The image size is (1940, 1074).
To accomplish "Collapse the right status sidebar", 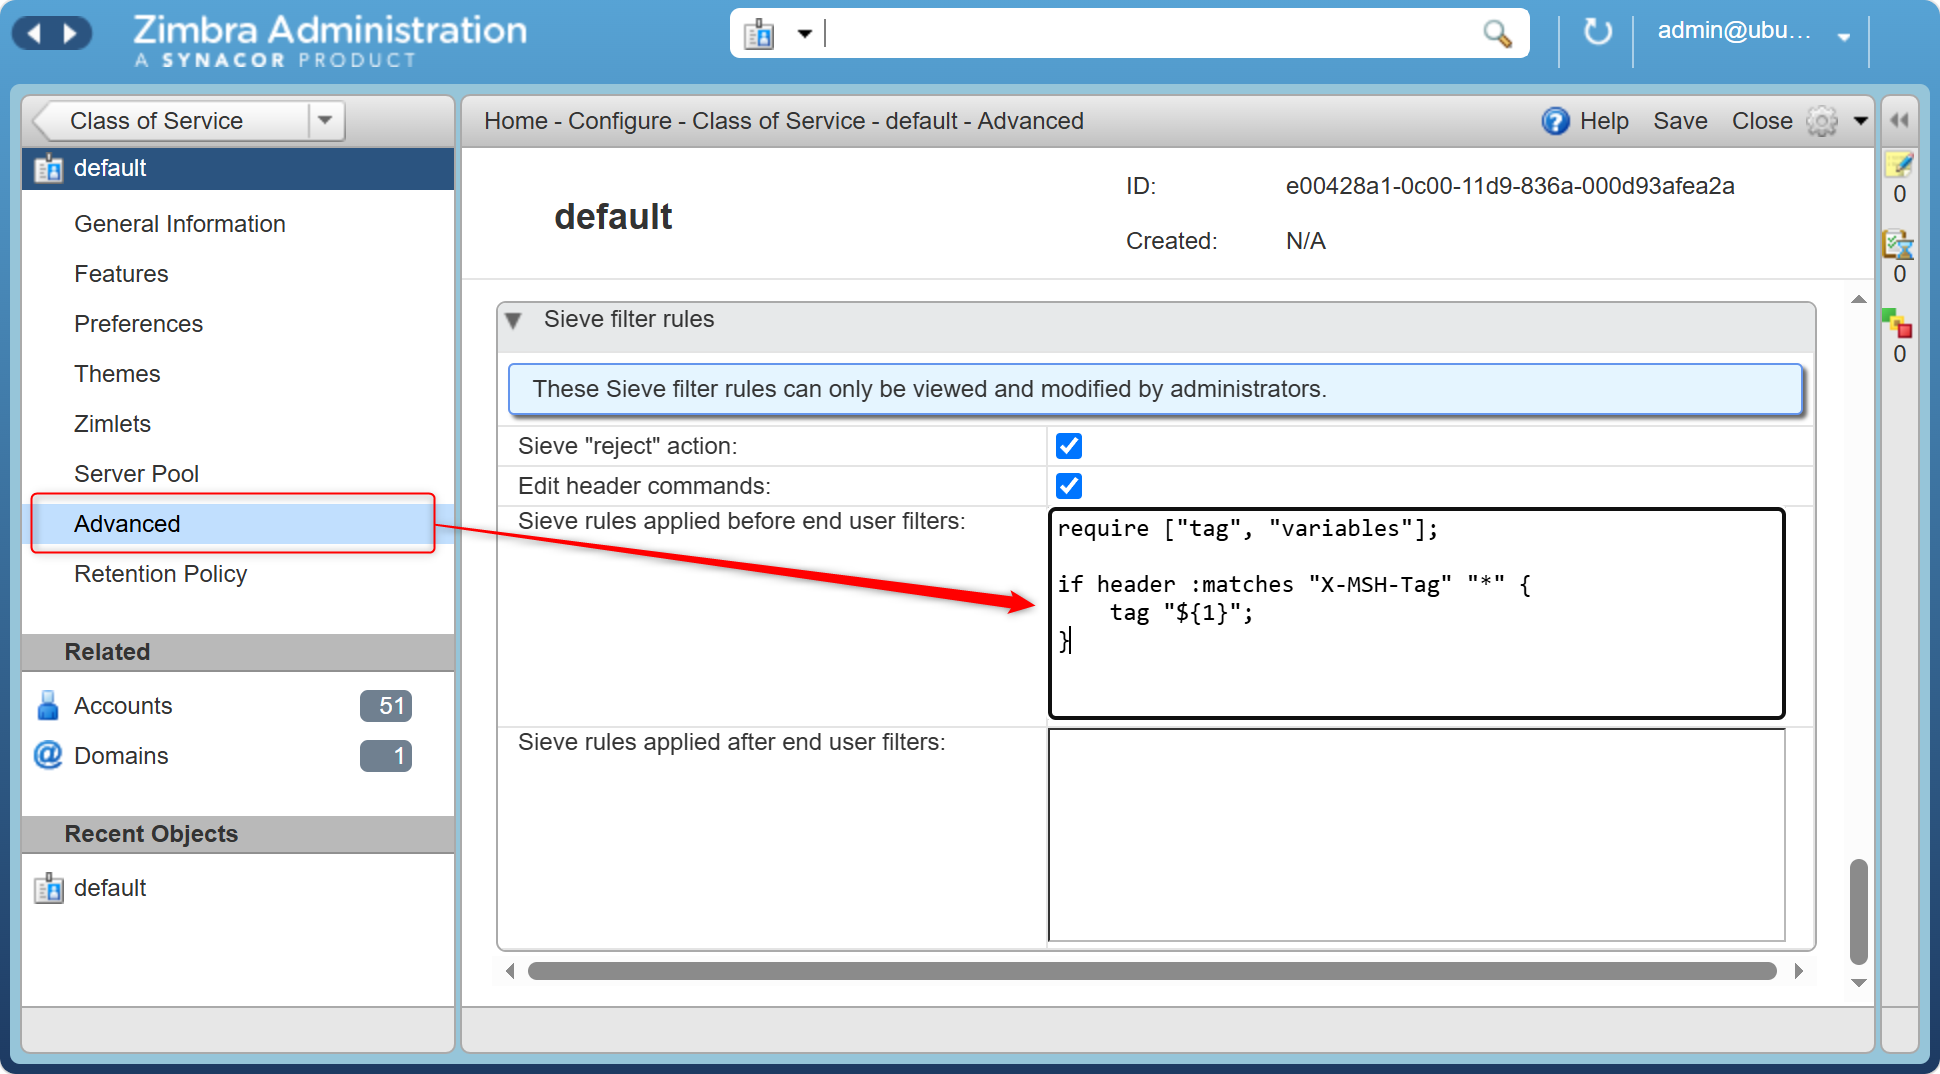I will [x=1899, y=120].
